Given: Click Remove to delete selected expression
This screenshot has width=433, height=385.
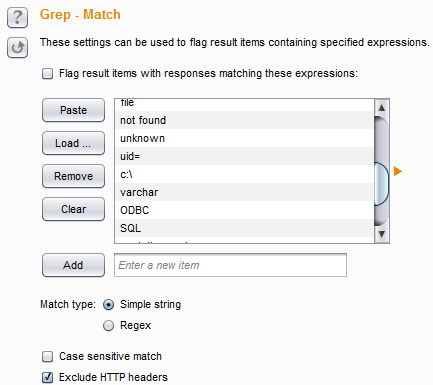Looking at the screenshot, I should pyautogui.click(x=73, y=176).
